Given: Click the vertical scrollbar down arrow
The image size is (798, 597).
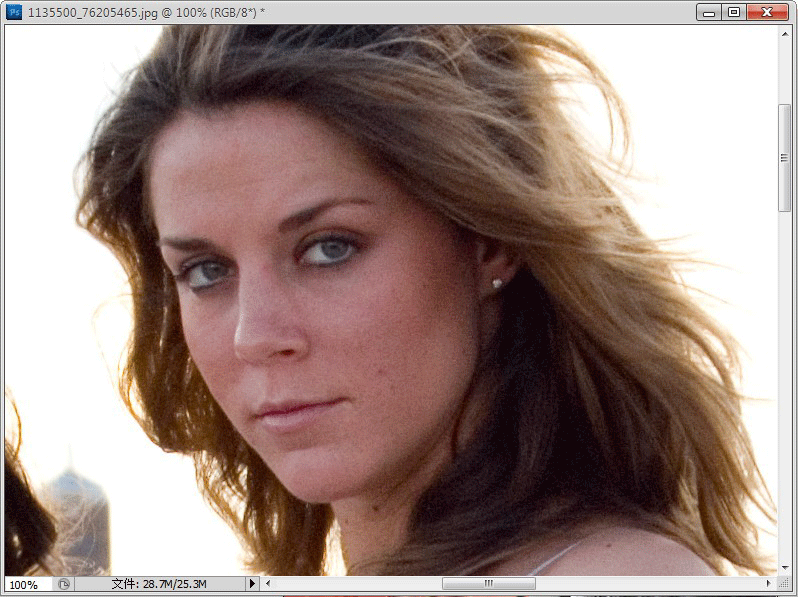Looking at the screenshot, I should pos(785,568).
